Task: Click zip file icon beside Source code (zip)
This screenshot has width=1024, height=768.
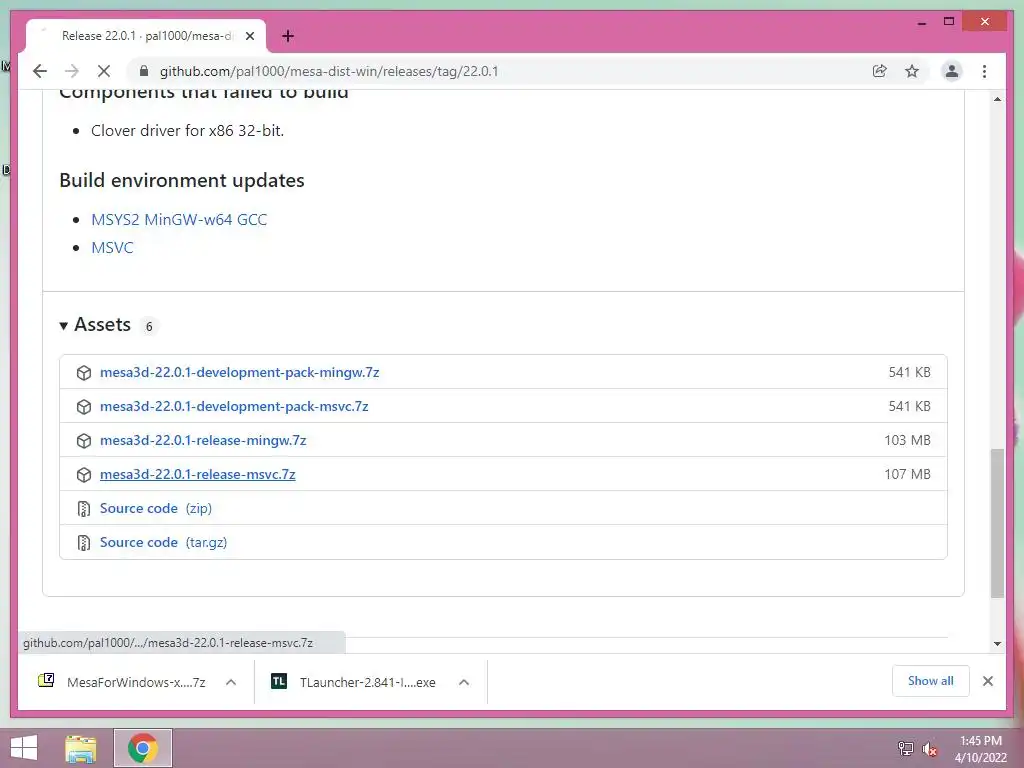Action: coord(84,509)
